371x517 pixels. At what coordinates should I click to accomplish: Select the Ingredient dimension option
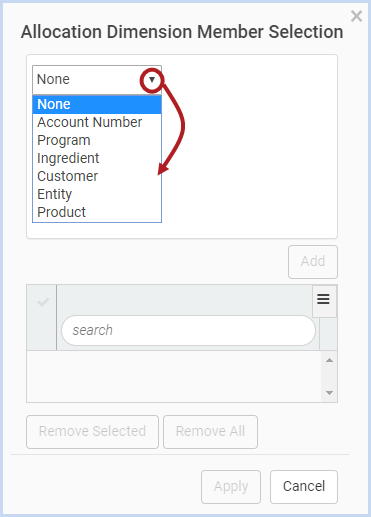(97, 158)
